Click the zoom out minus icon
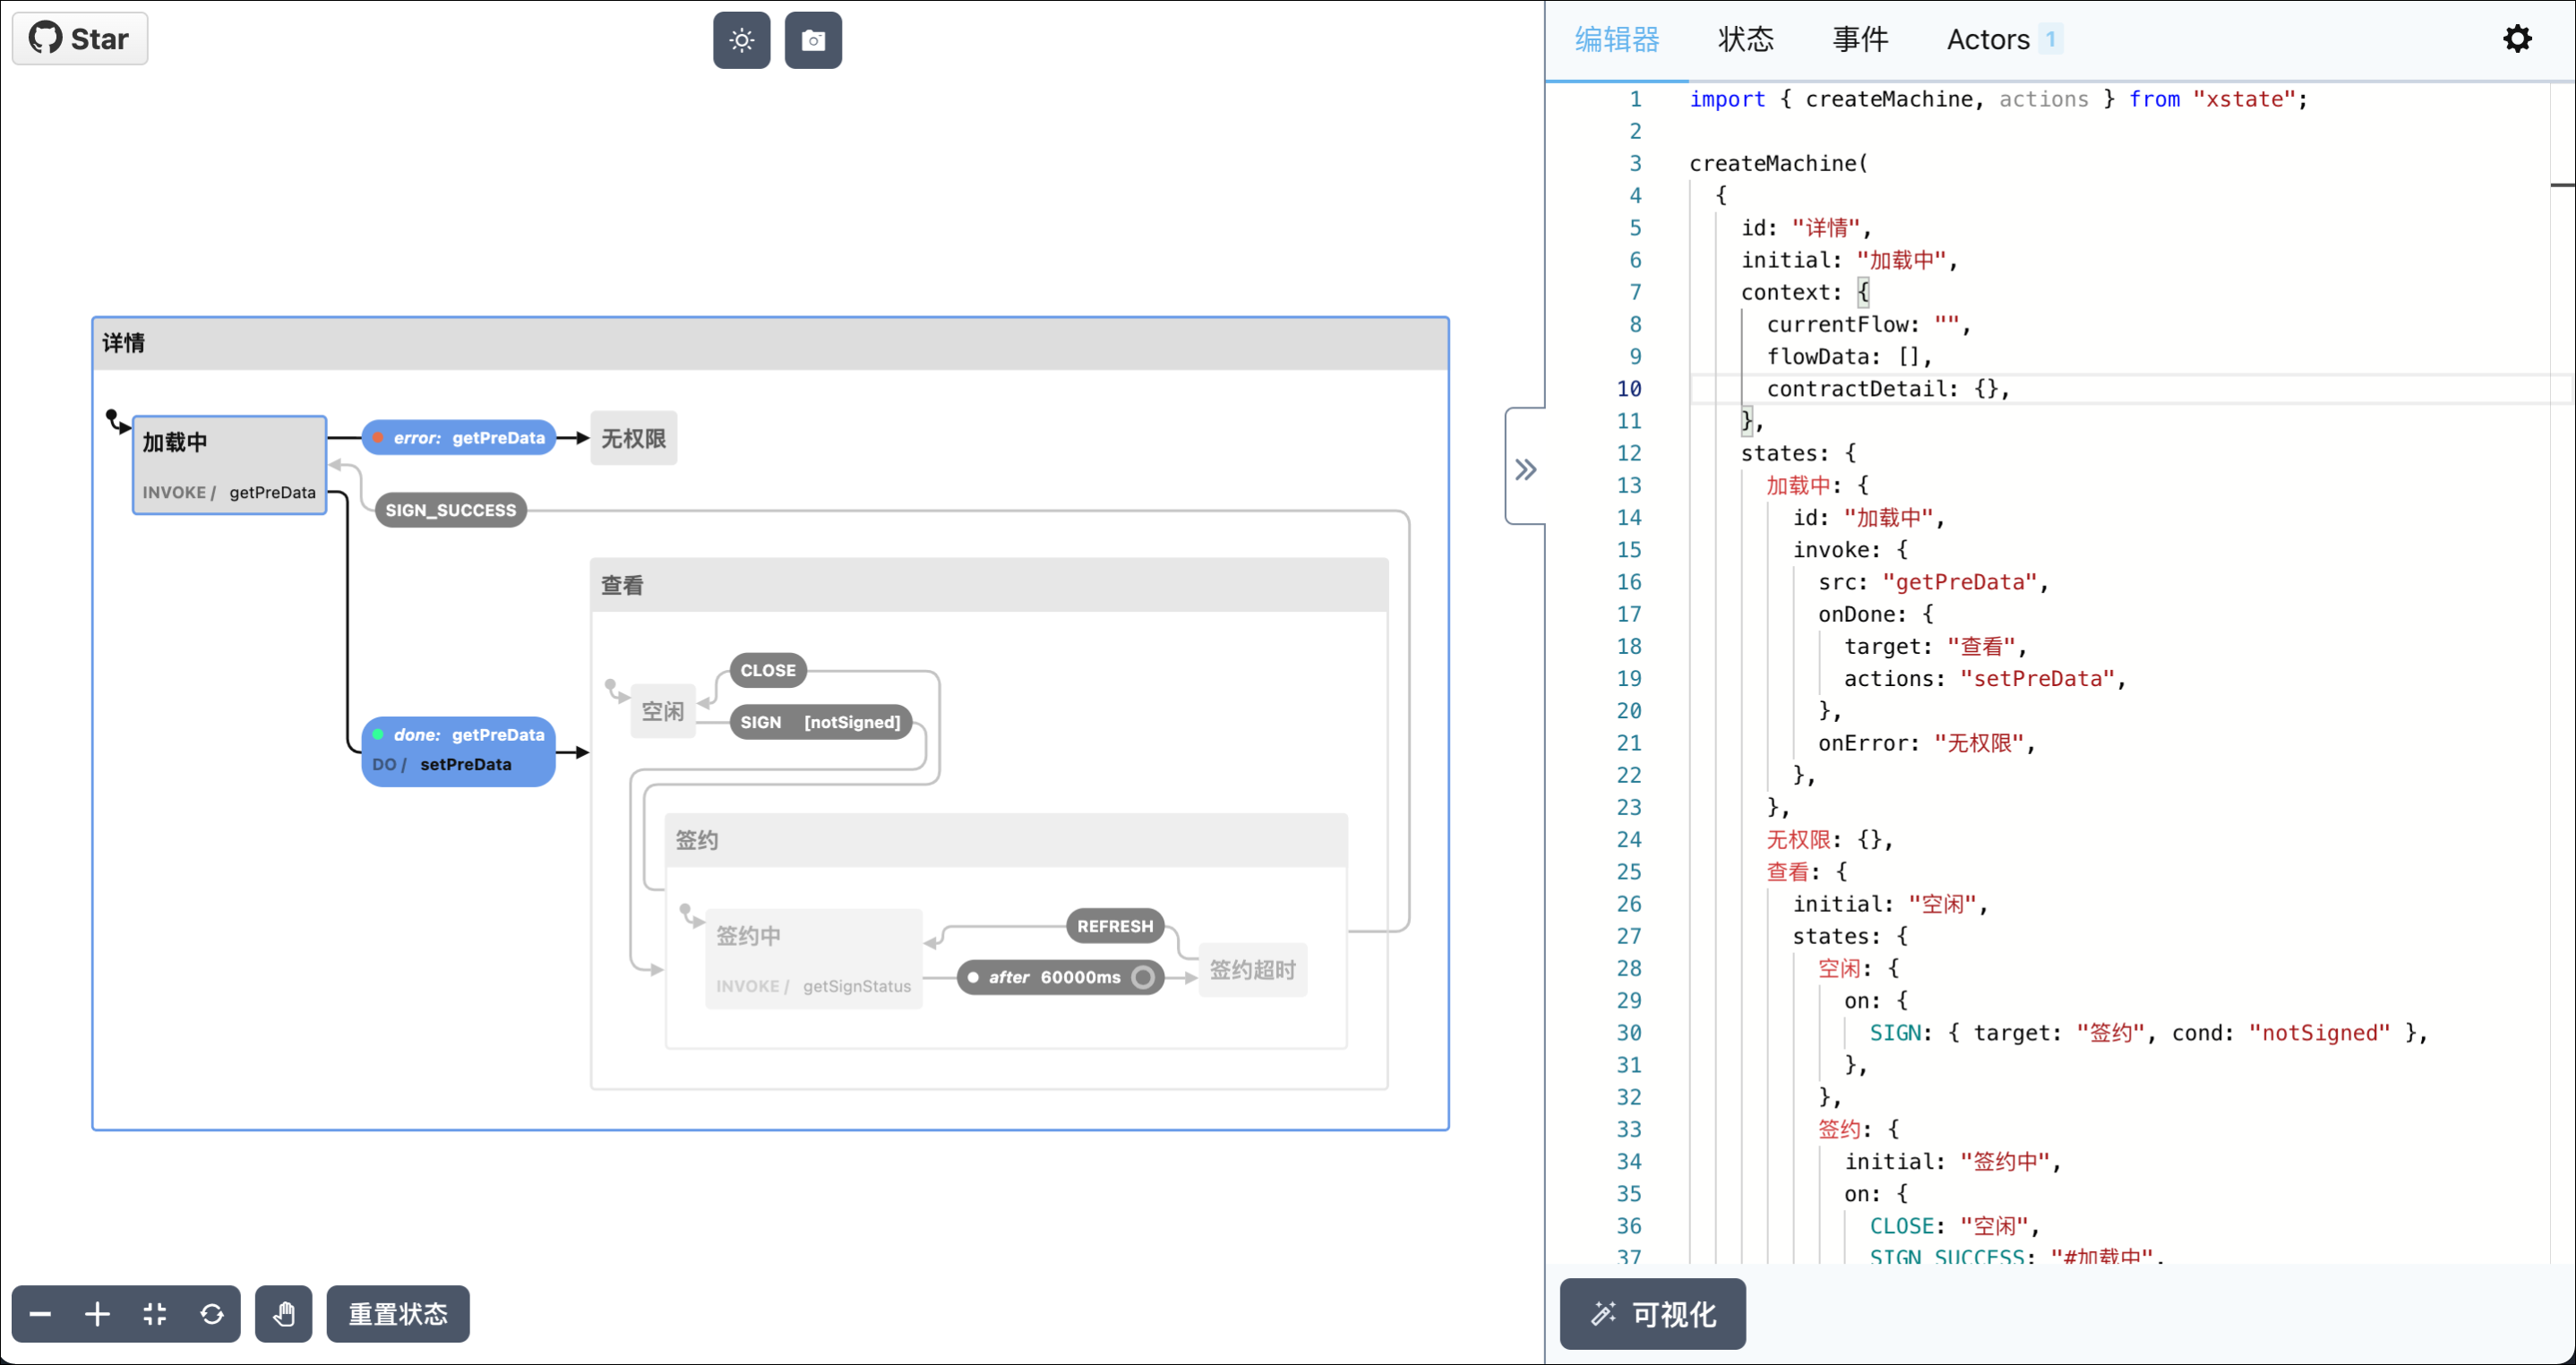The image size is (2576, 1365). pos(40,1313)
